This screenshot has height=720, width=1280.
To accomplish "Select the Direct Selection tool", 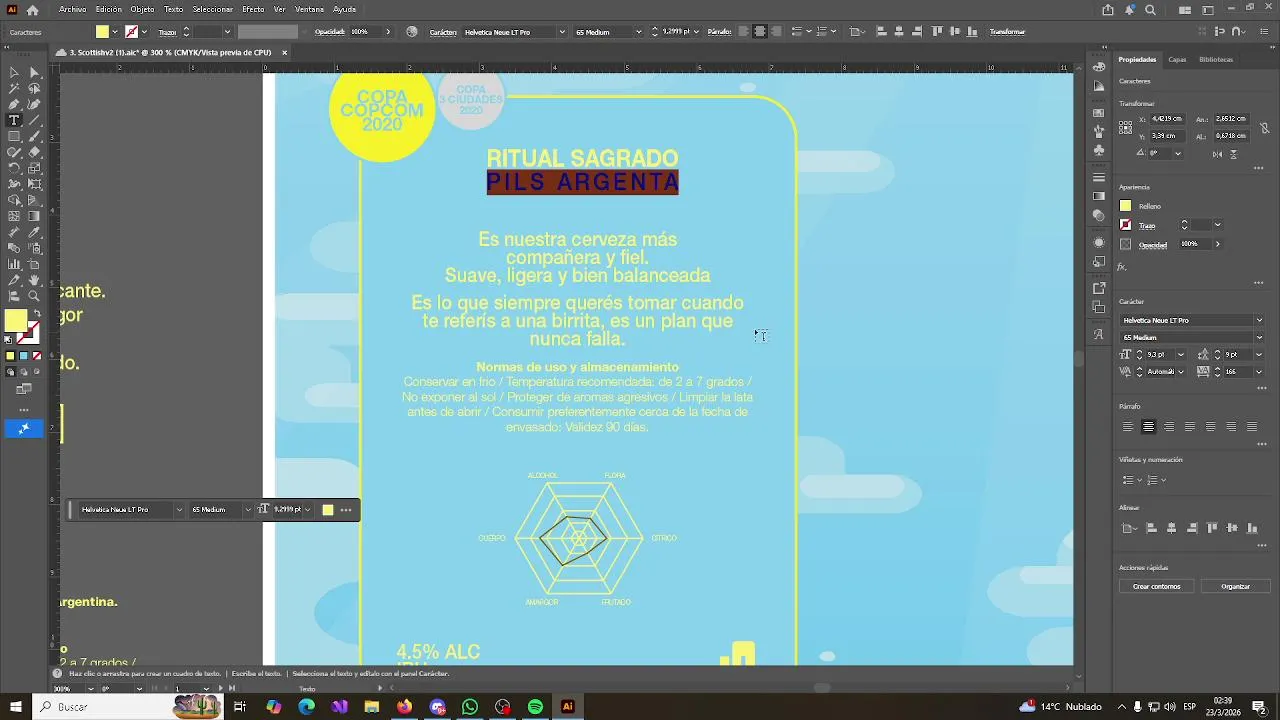I will [x=34, y=72].
